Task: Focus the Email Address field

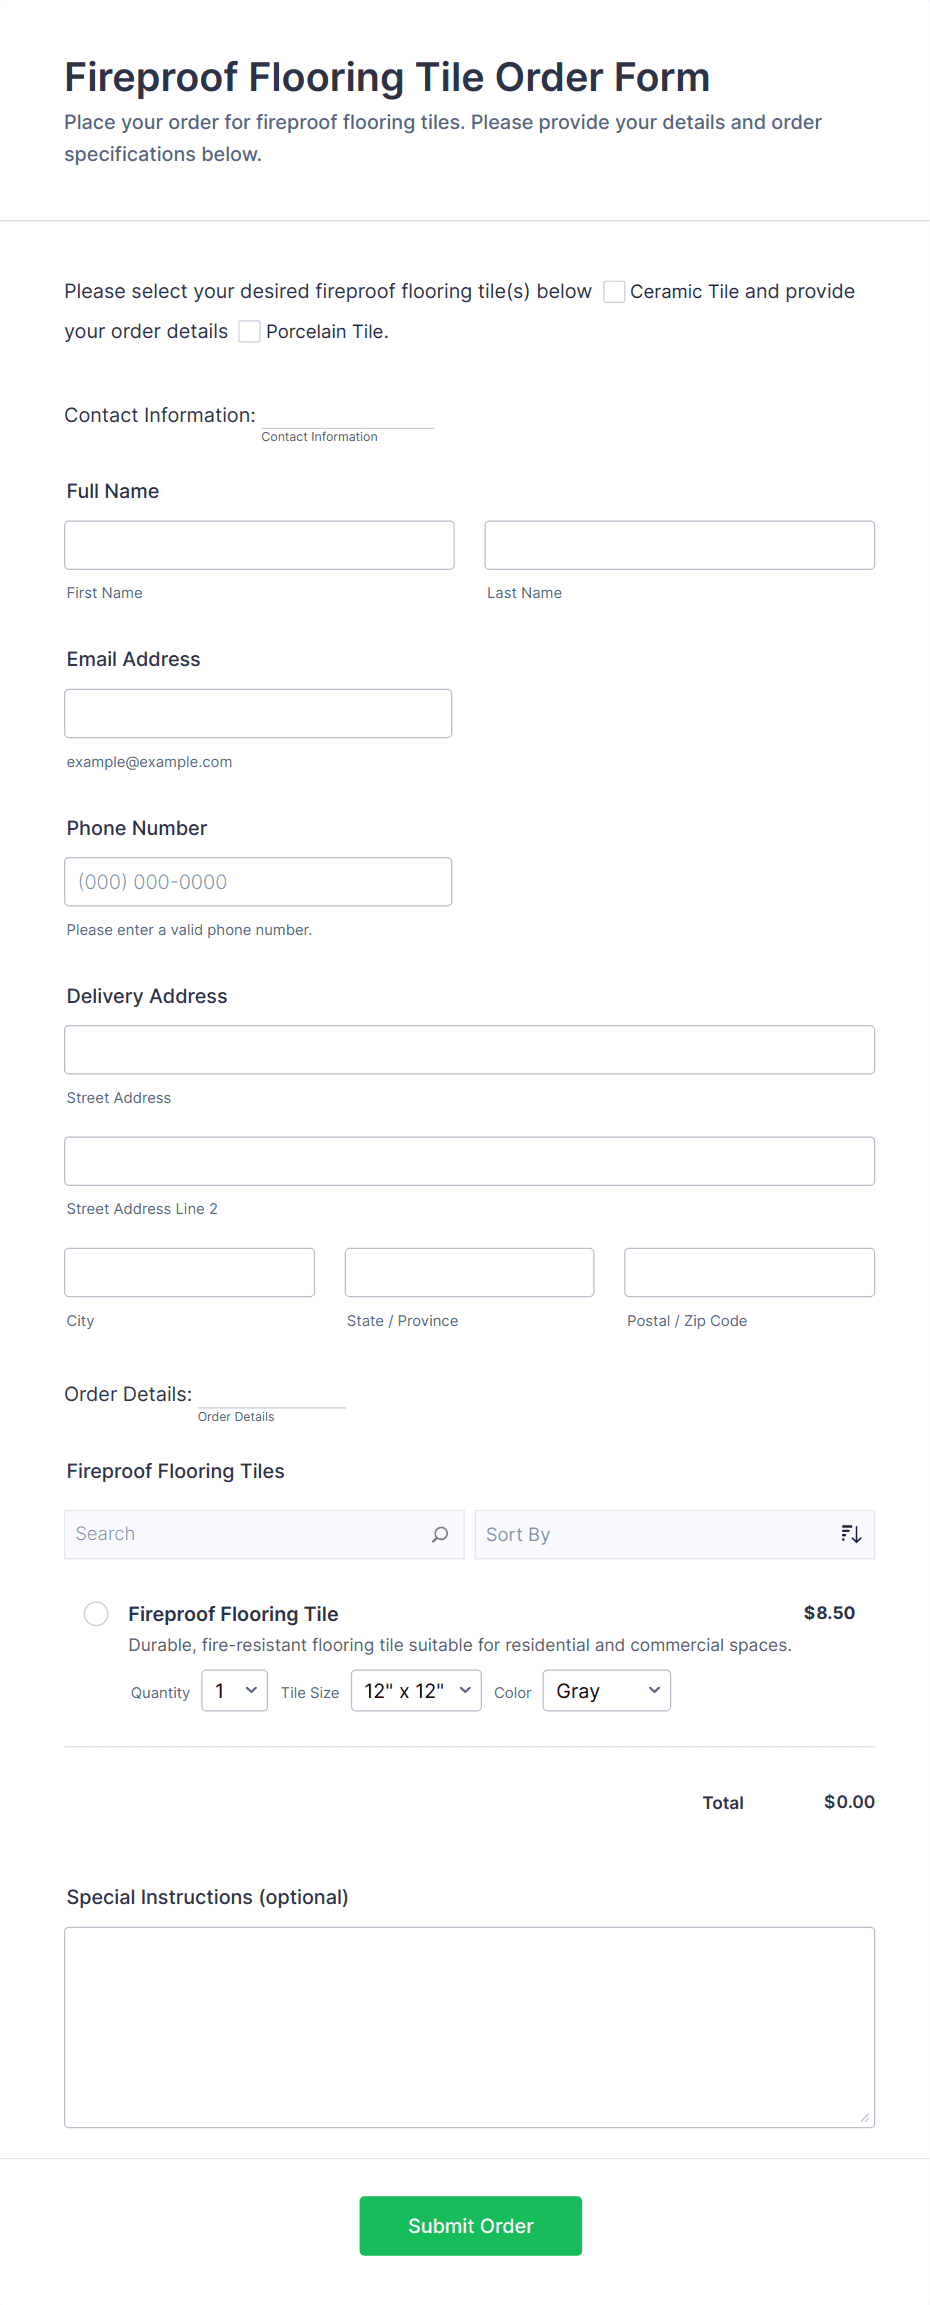Action: click(258, 714)
